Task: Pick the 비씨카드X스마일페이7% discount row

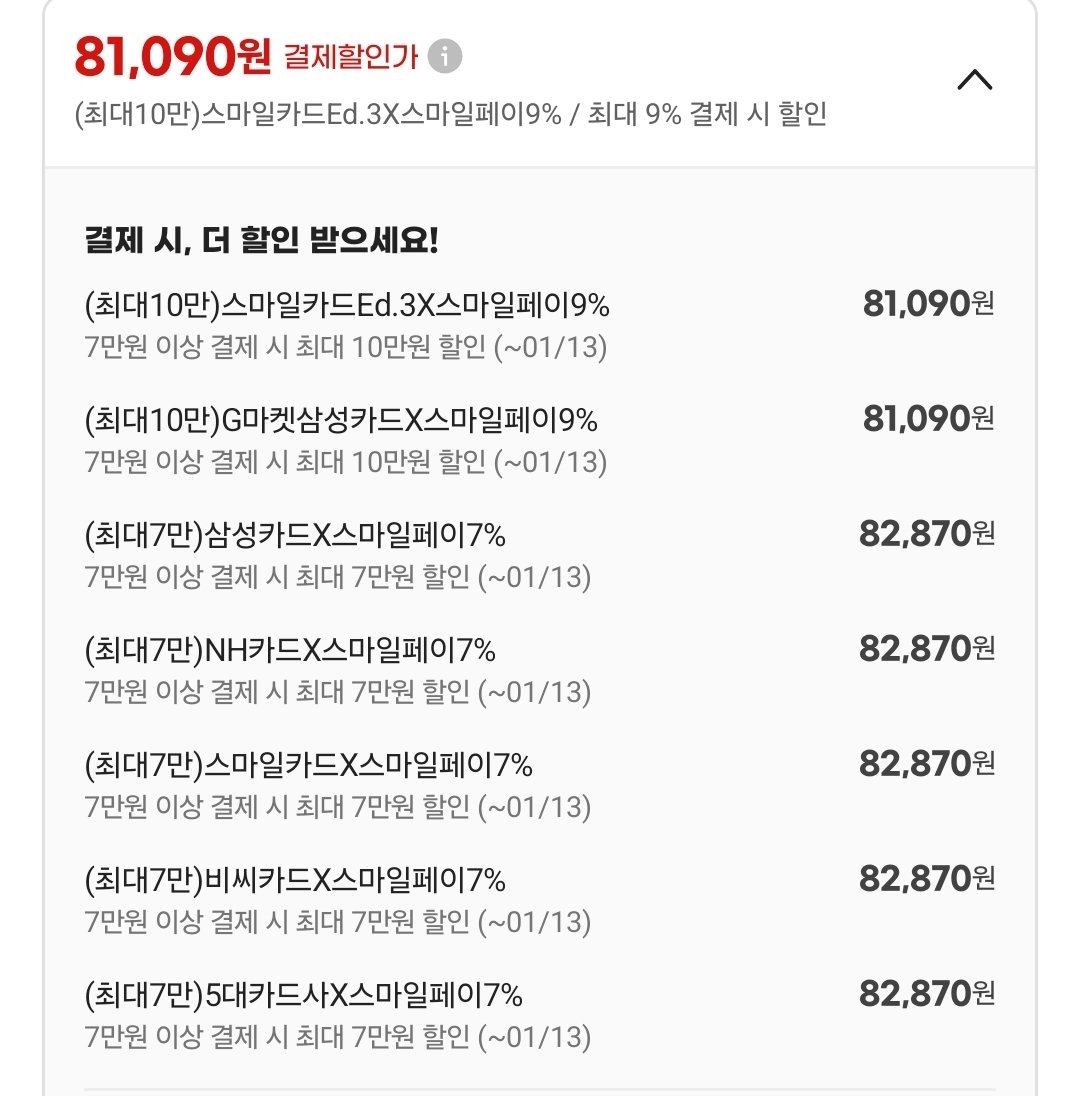Action: pos(296,880)
